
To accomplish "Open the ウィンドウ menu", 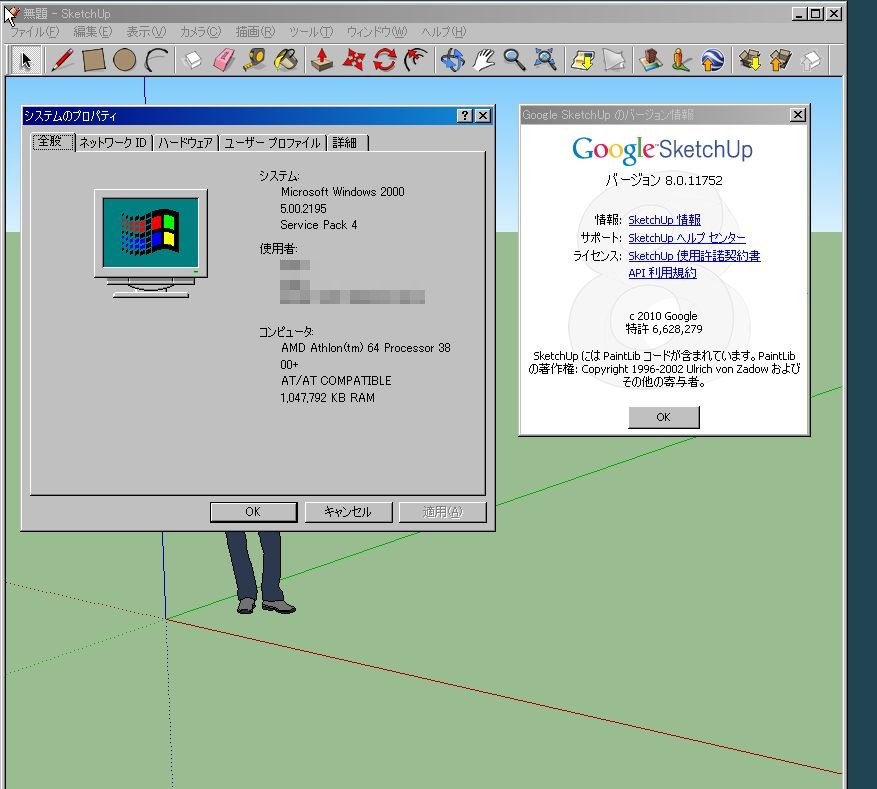I will tap(377, 32).
